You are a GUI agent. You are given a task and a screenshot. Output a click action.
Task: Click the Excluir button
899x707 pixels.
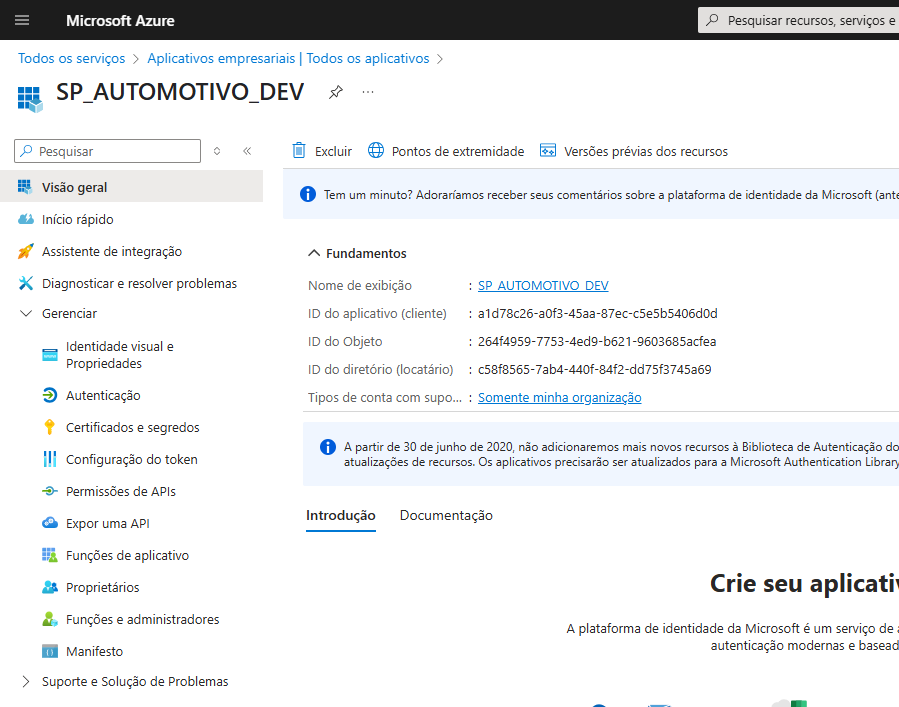tap(322, 151)
